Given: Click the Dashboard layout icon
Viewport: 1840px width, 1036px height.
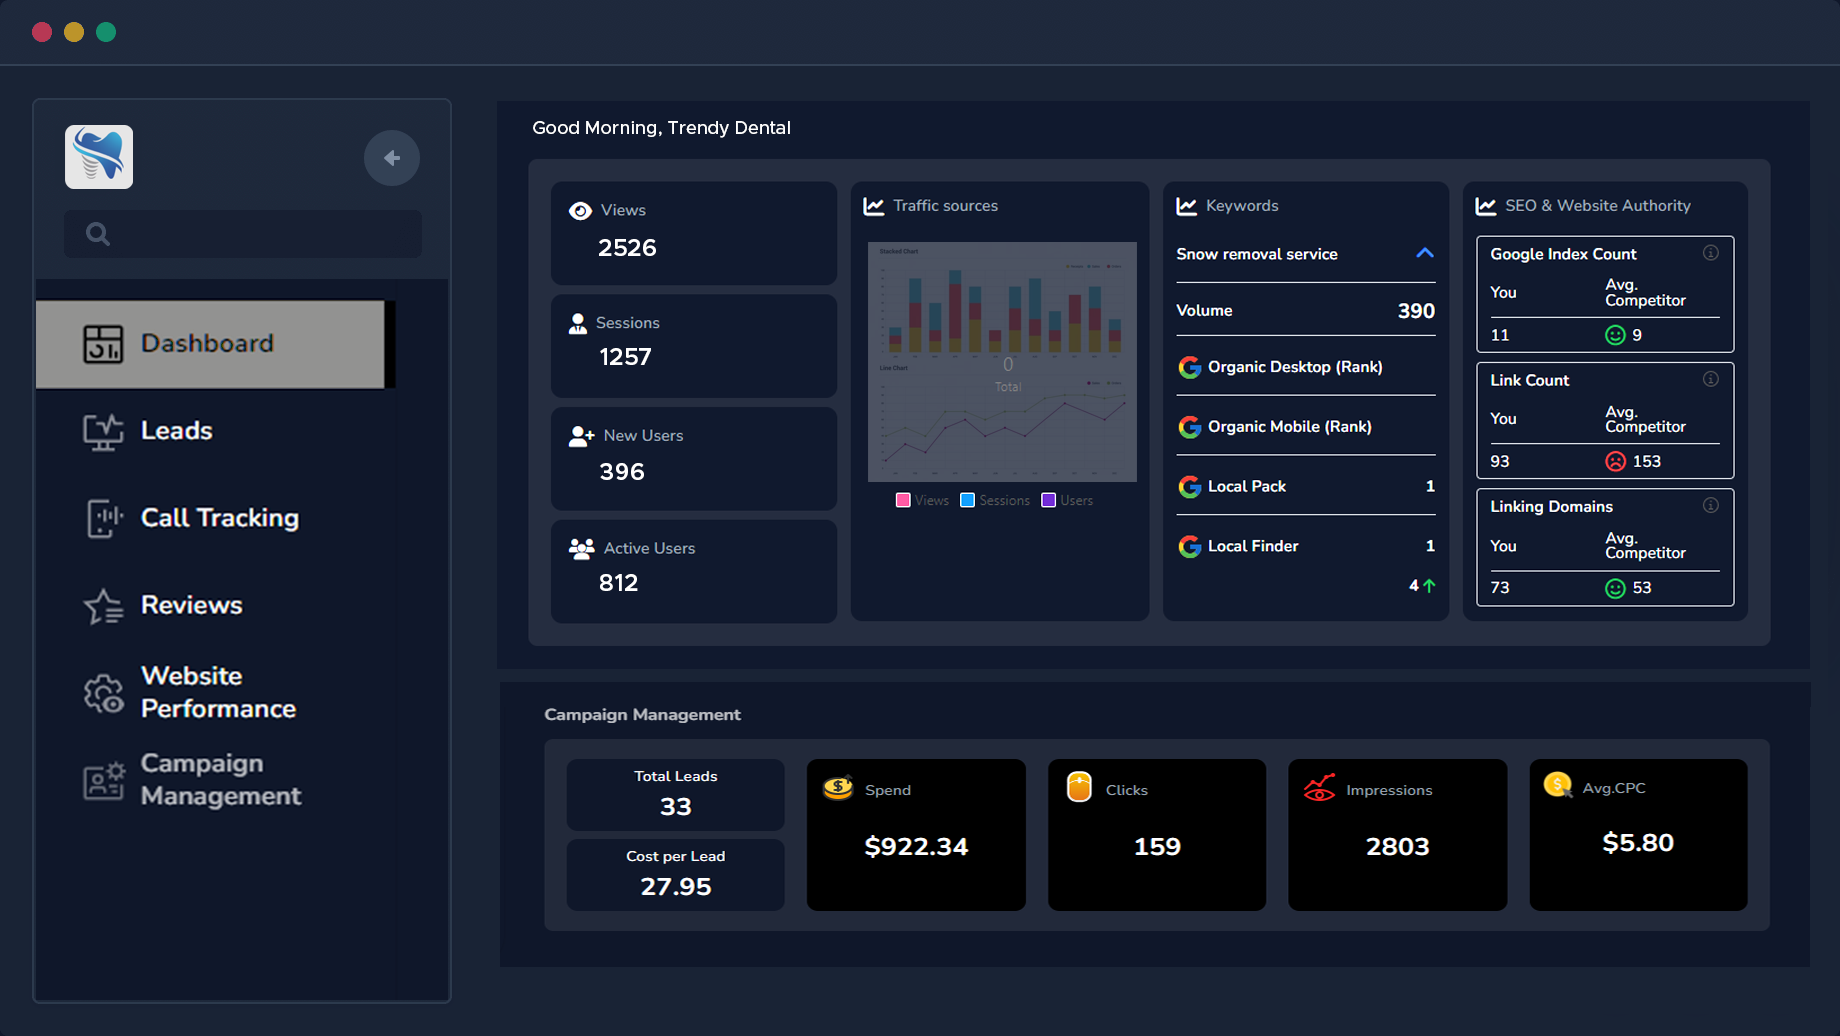Looking at the screenshot, I should click(x=103, y=344).
